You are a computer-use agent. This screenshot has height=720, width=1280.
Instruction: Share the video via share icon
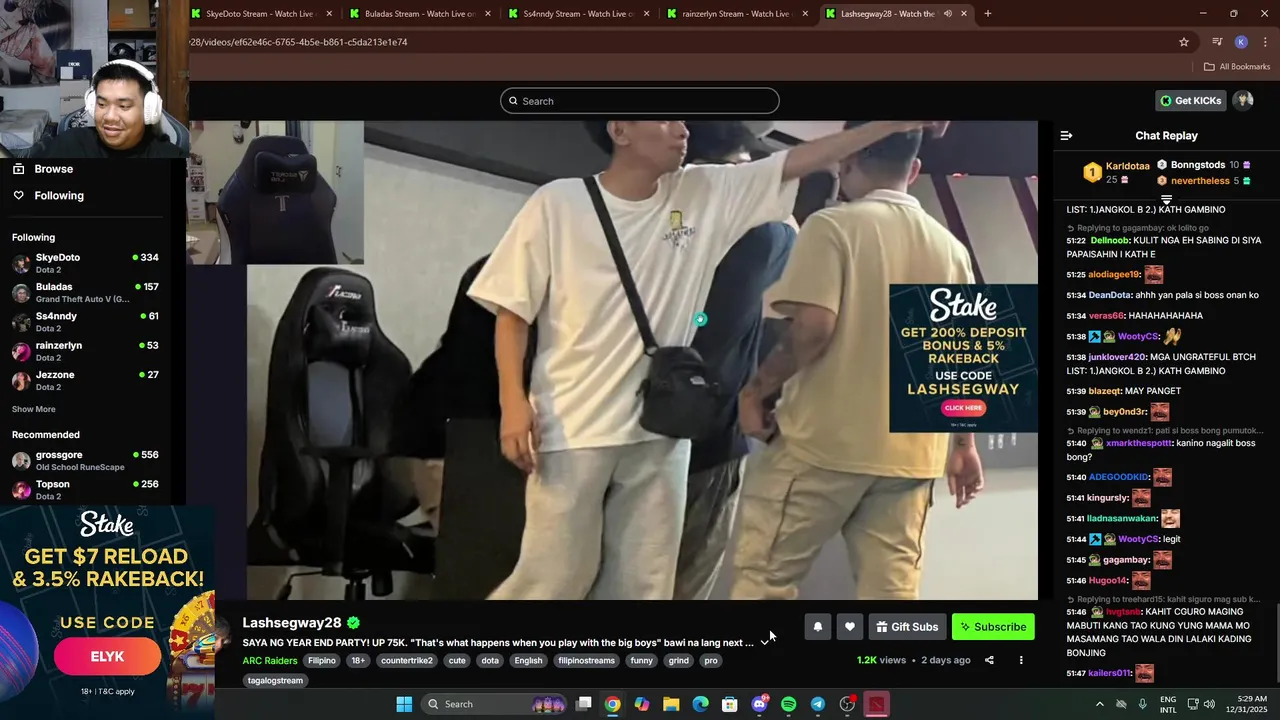[989, 660]
